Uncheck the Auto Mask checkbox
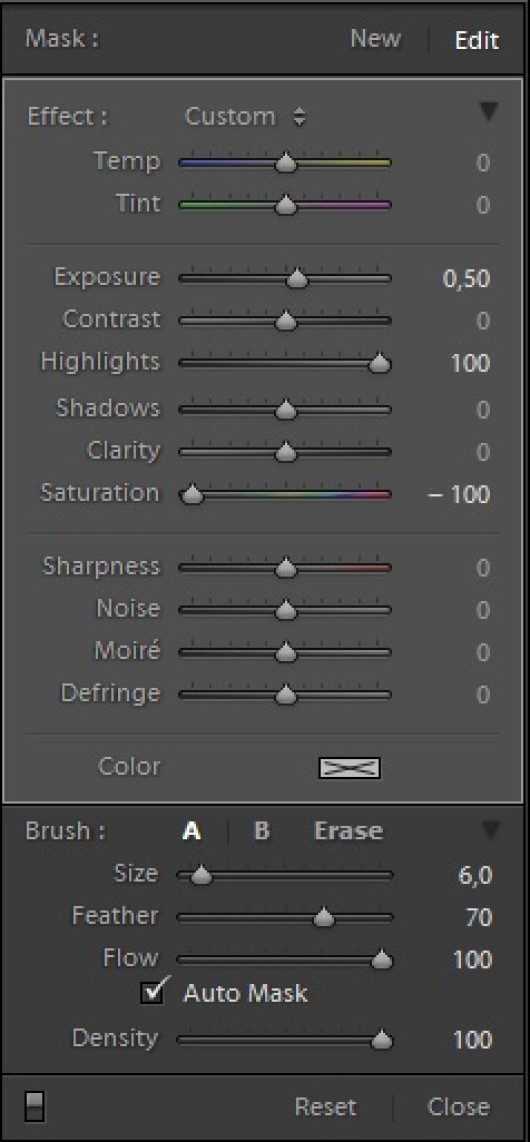The width and height of the screenshot is (530, 1142). [152, 993]
